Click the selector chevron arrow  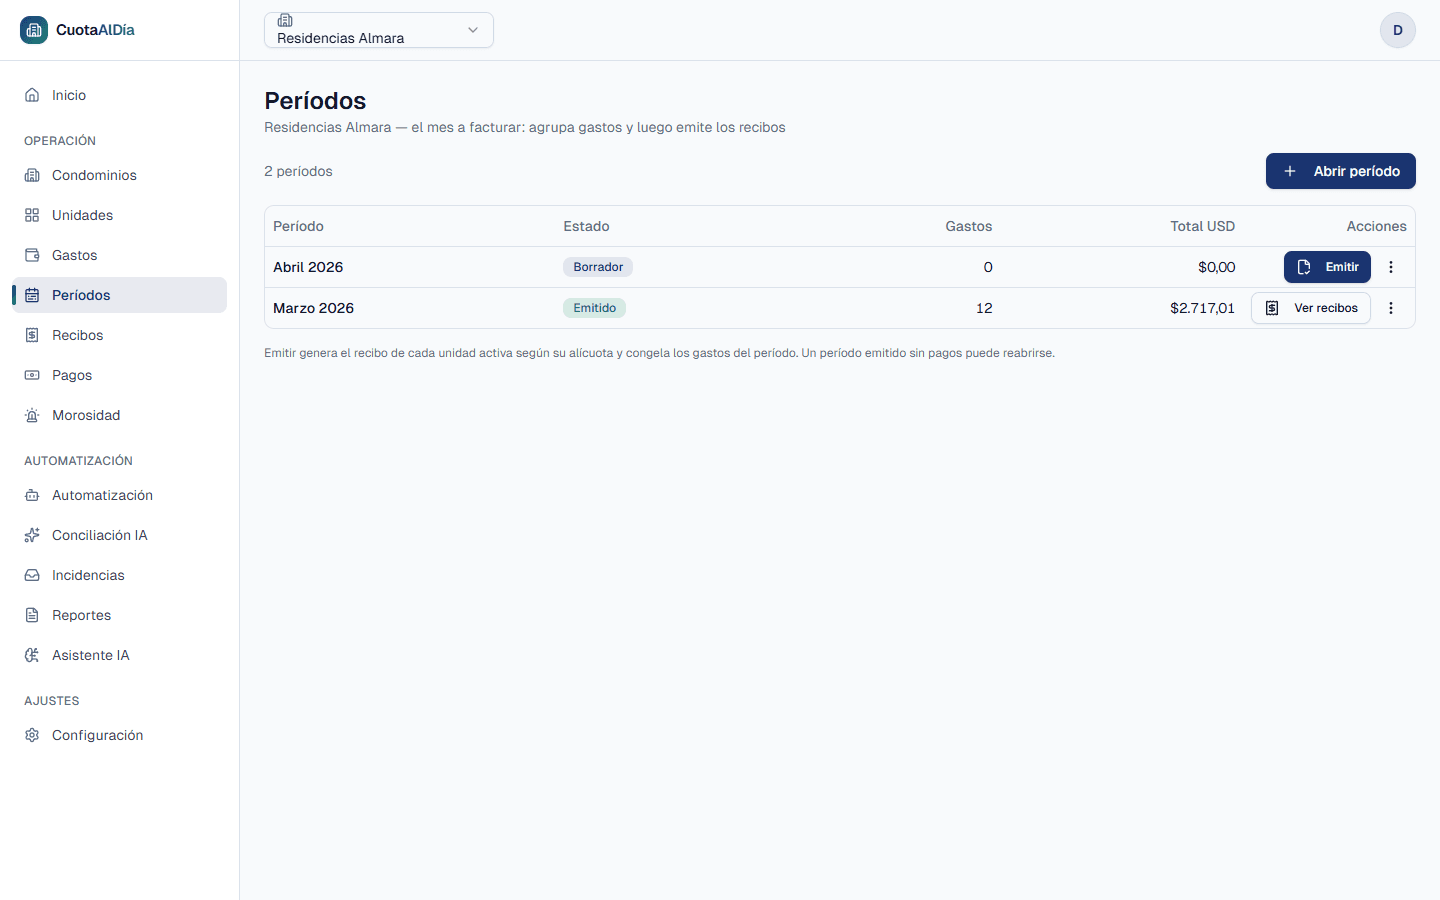[473, 30]
